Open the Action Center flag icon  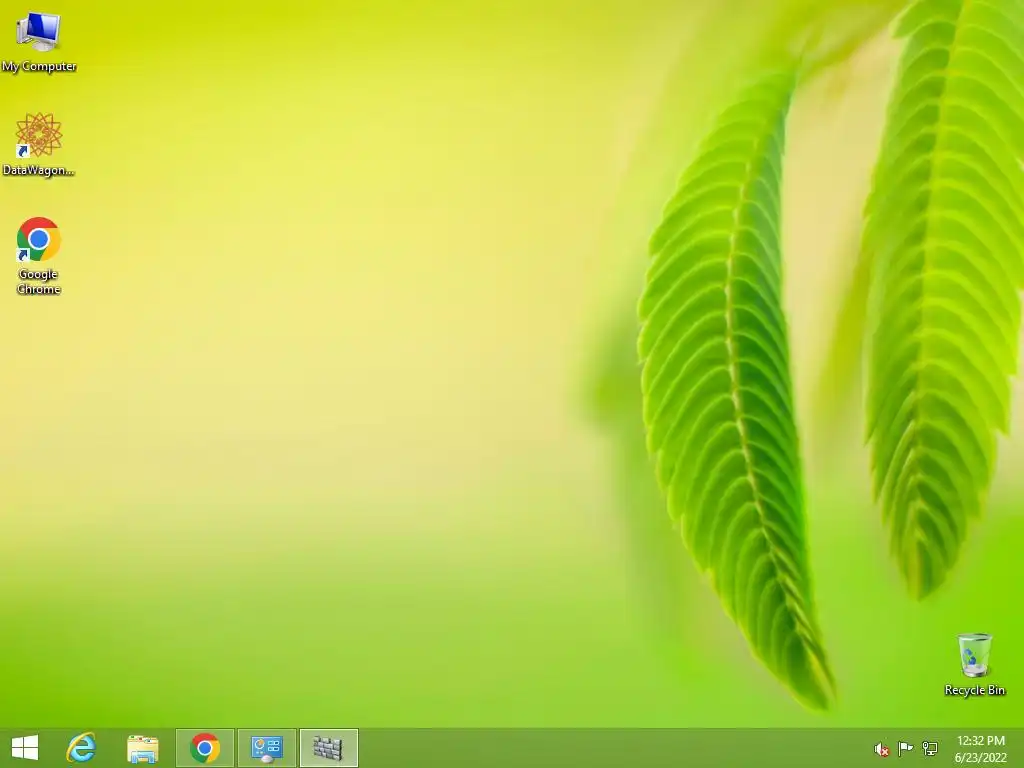tap(905, 749)
